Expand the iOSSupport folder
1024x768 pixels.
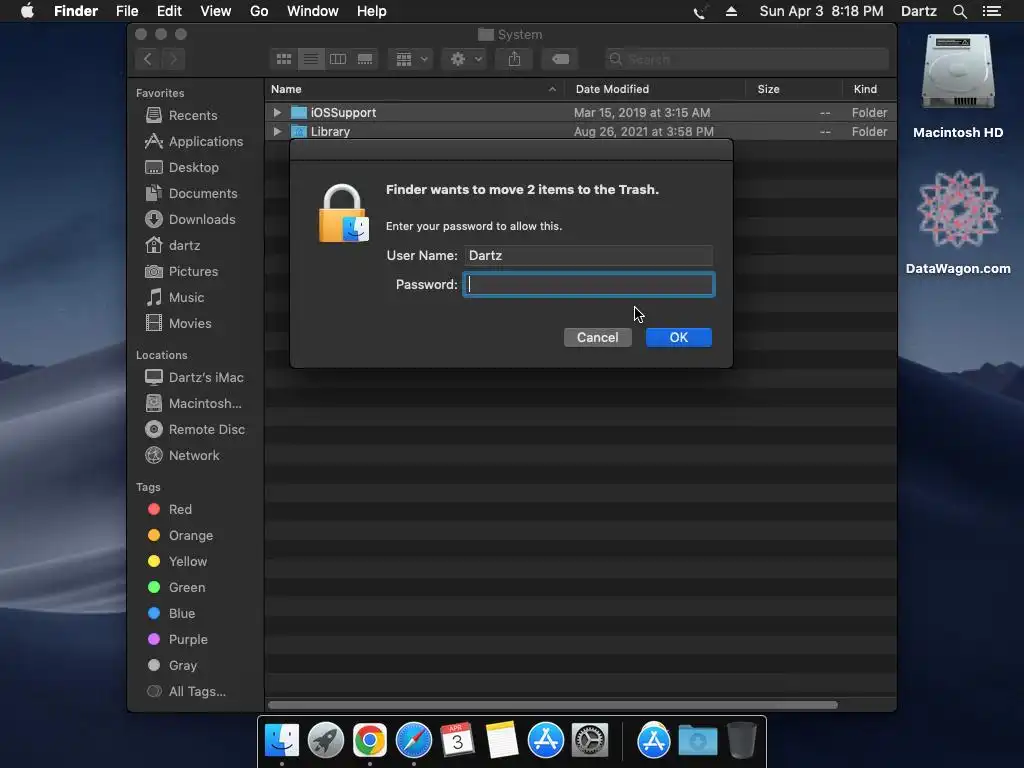[x=277, y=112]
